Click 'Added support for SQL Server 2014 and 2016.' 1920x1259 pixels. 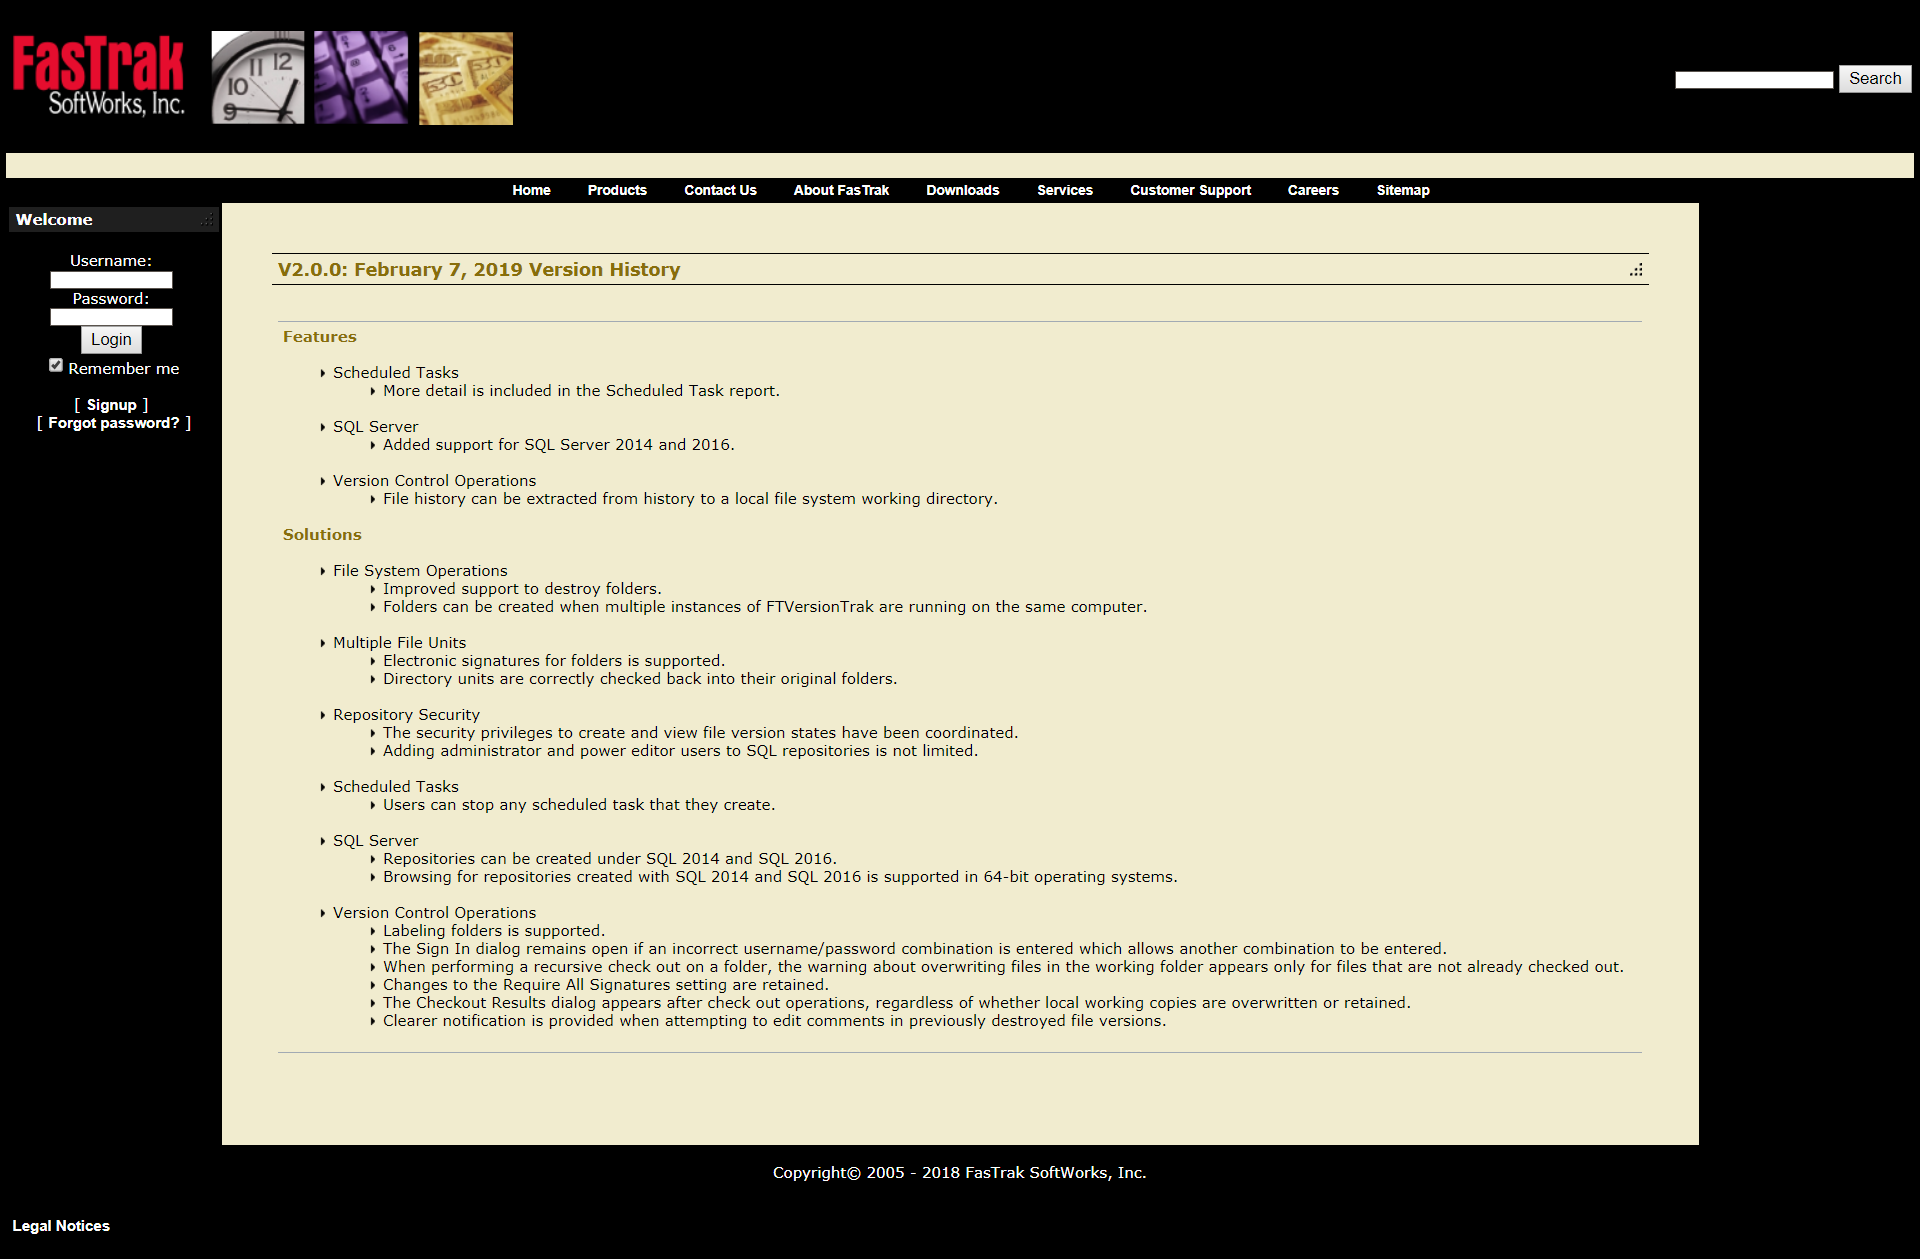[x=559, y=445]
